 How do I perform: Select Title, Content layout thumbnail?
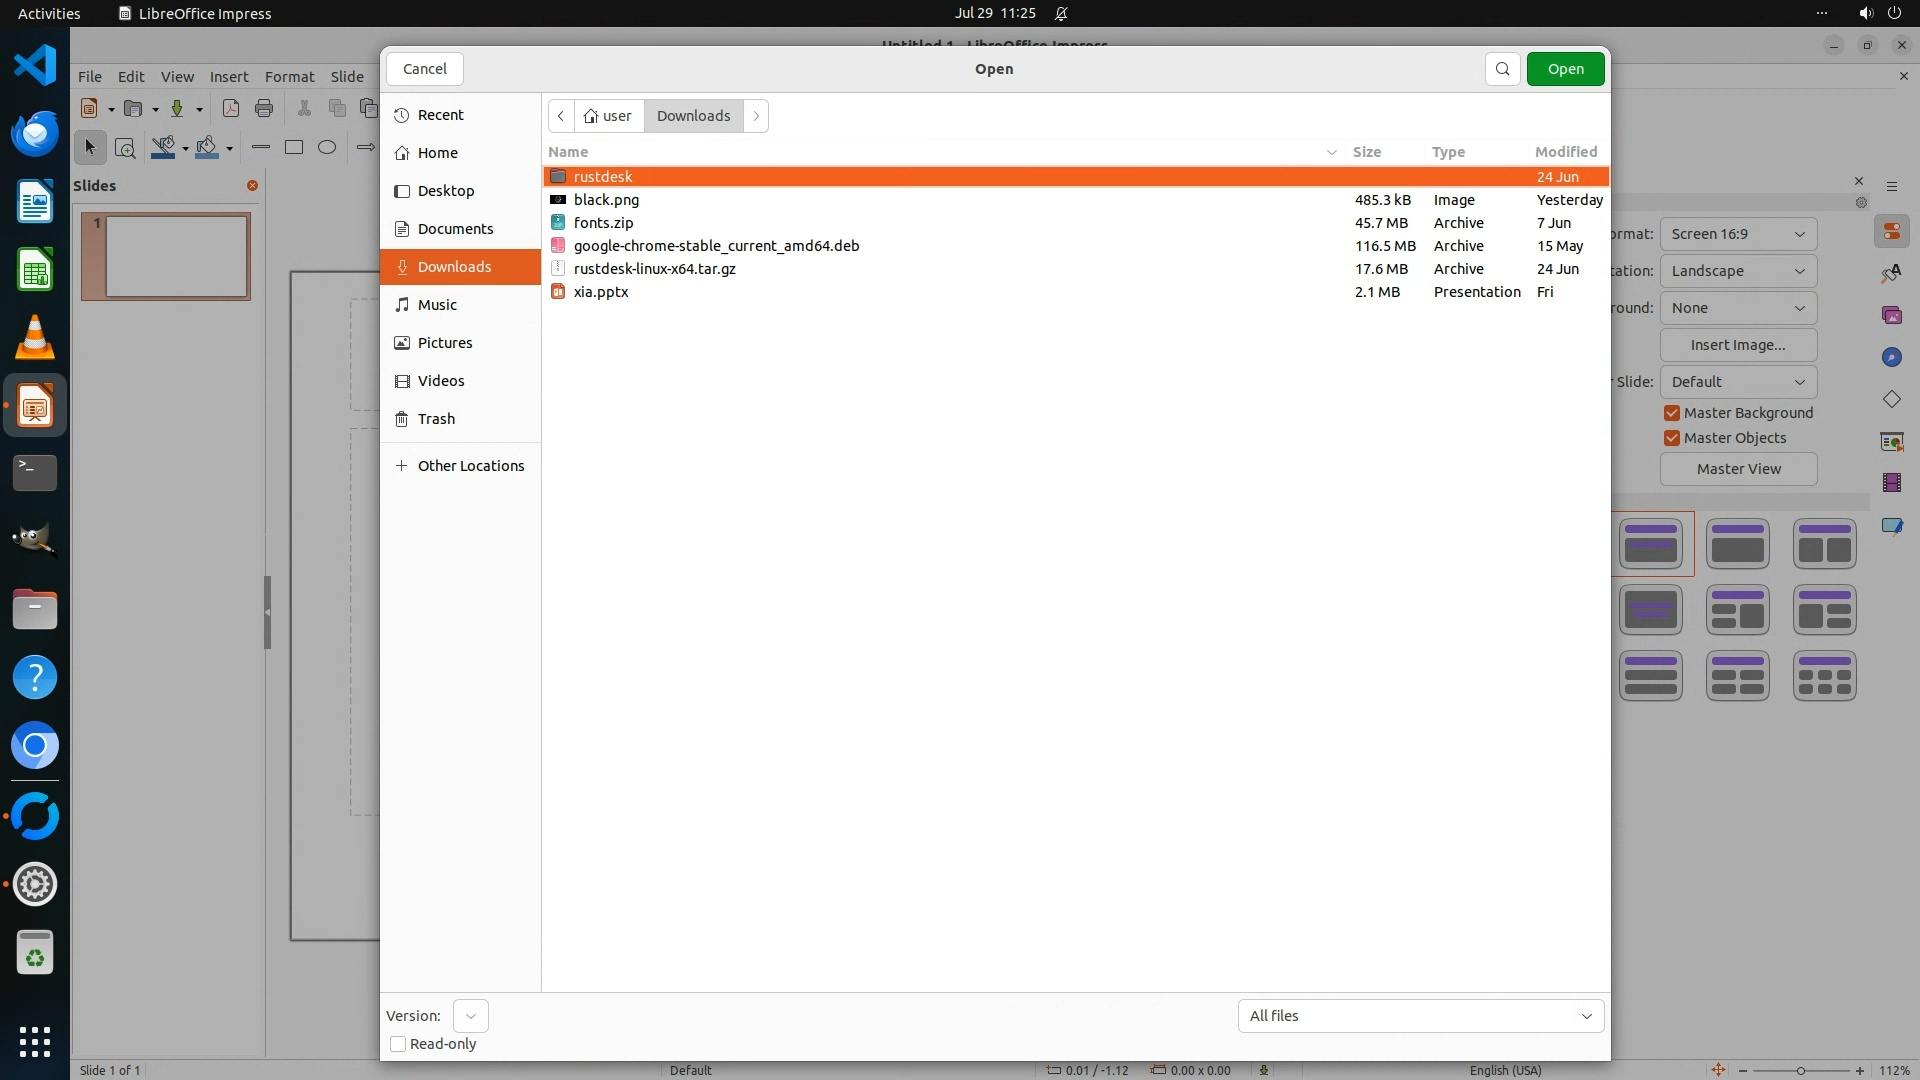[1738, 544]
